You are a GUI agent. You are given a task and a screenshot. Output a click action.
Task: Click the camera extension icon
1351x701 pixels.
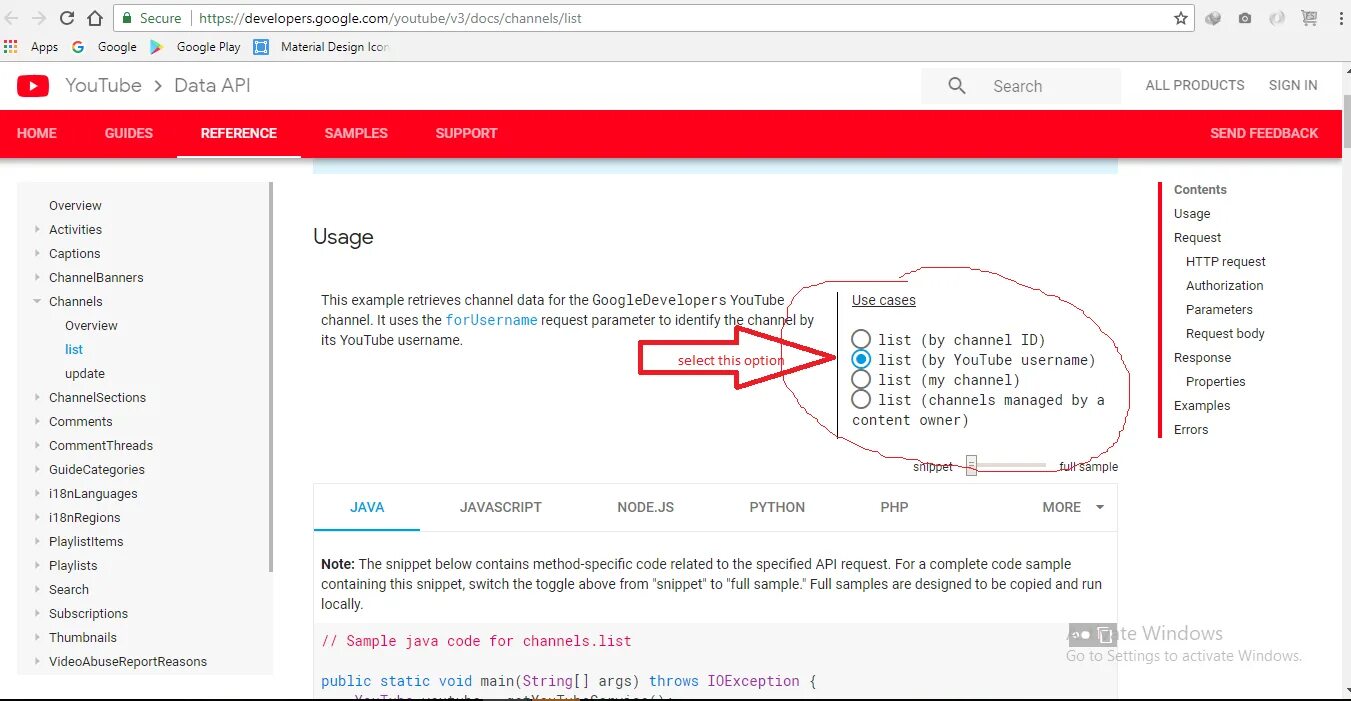1245,18
